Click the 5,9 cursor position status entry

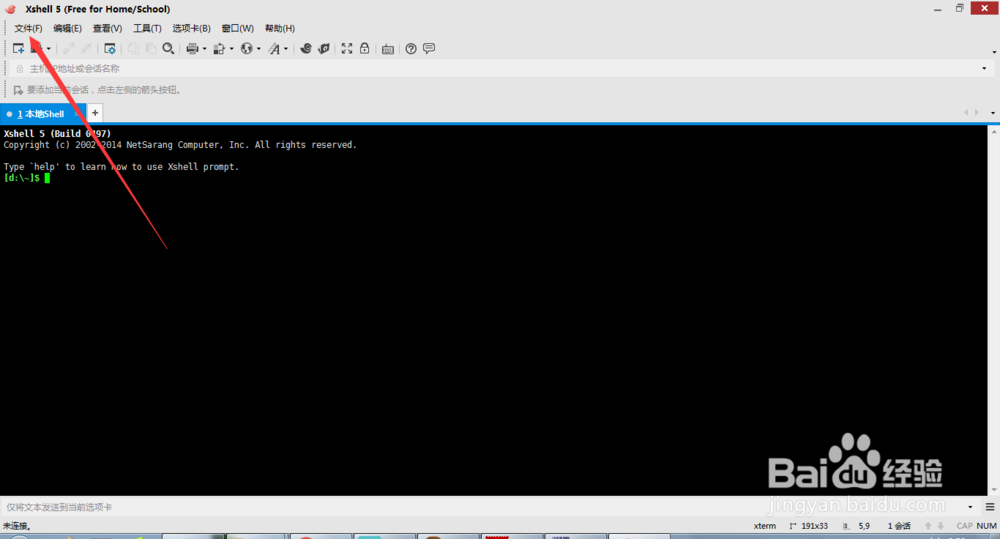coord(864,526)
